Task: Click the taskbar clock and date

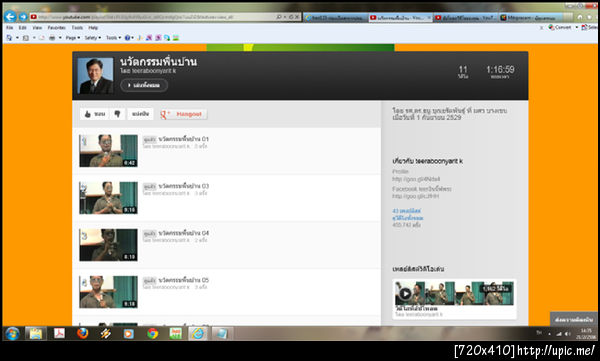Action: pyautogui.click(x=585, y=334)
